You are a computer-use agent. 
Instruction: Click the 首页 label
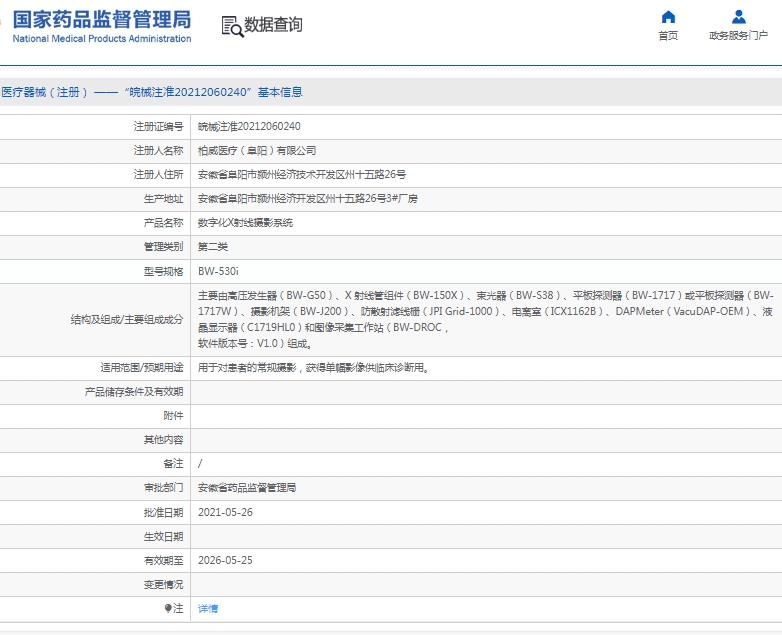[x=668, y=36]
